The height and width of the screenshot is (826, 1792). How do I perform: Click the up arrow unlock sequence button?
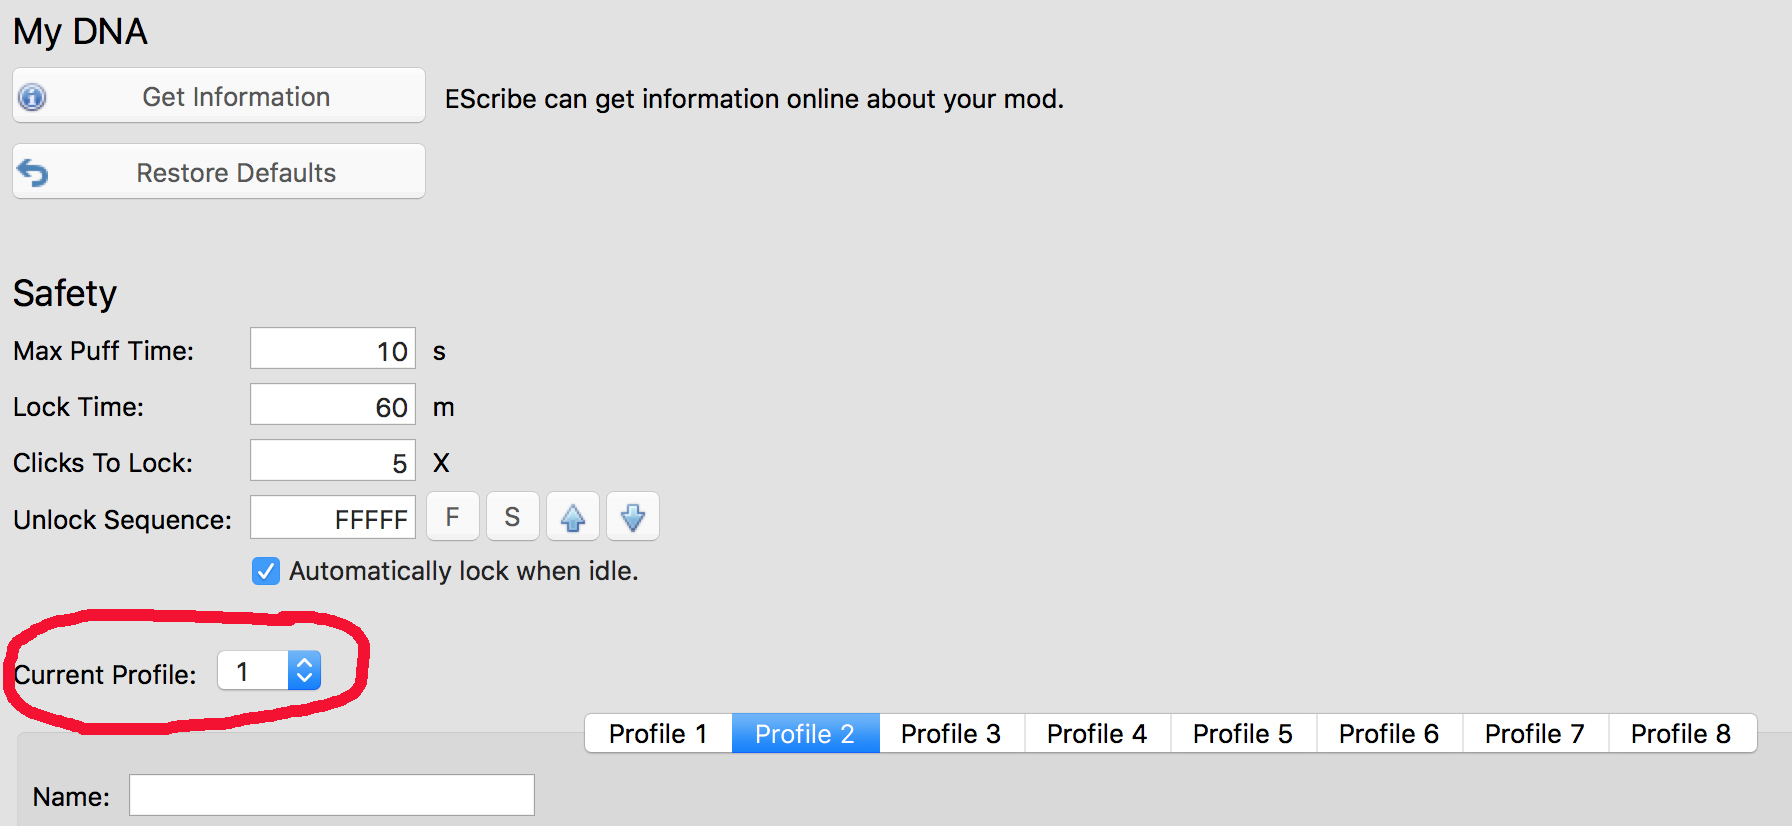573,517
